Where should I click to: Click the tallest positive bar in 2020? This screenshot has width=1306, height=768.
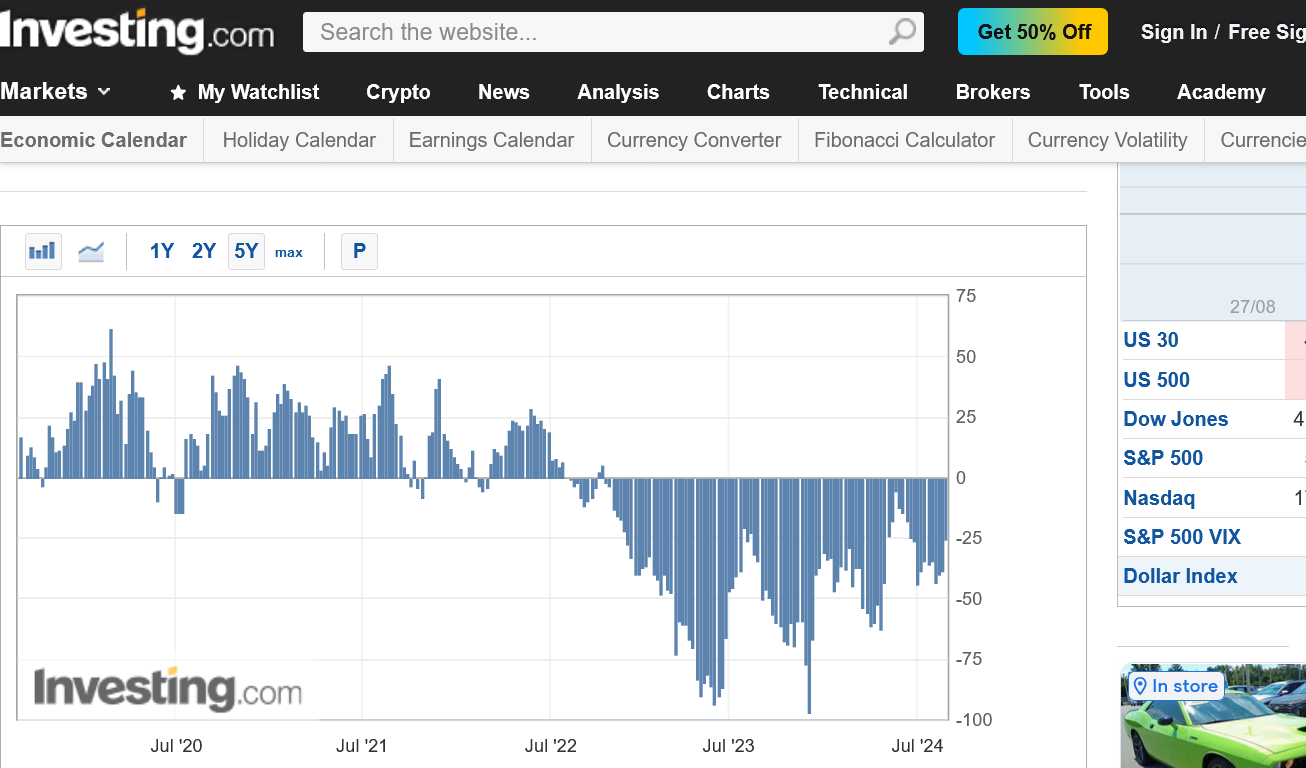pos(111,403)
